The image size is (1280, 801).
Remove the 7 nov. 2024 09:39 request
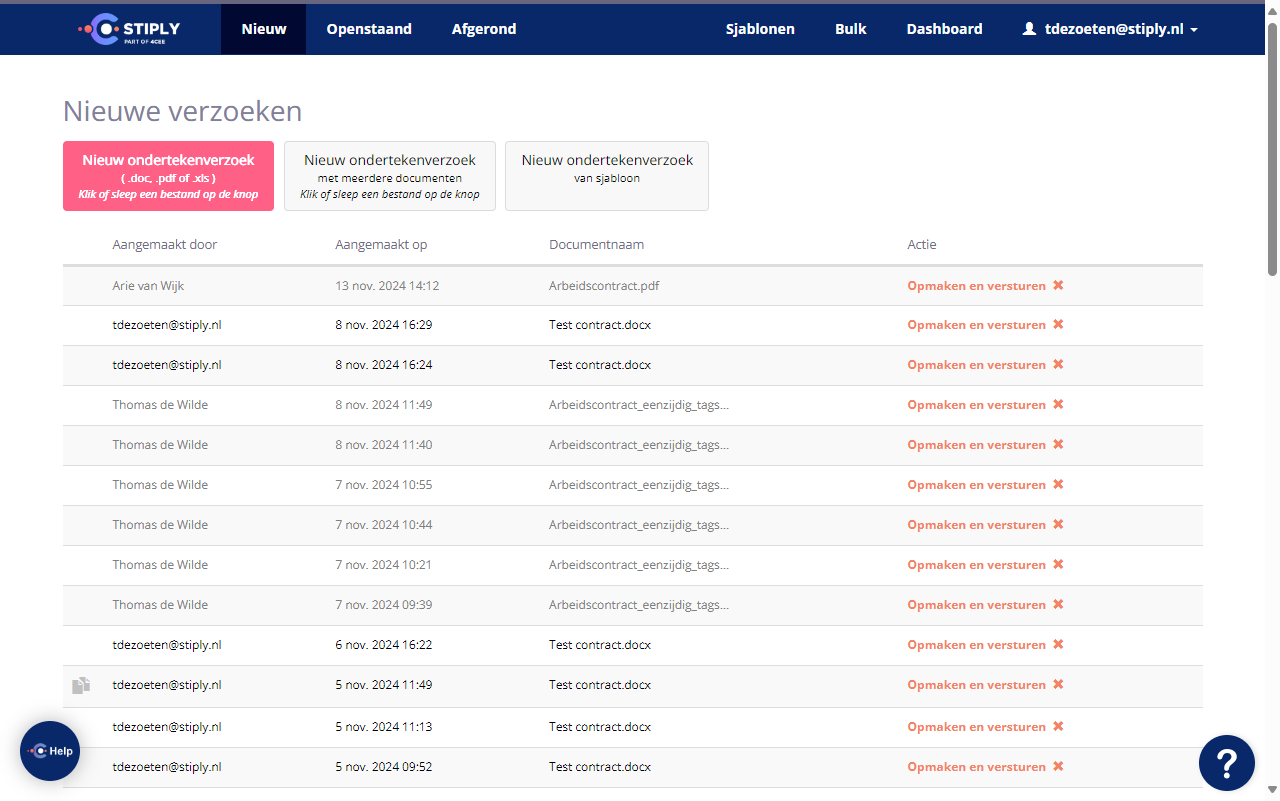coord(1058,605)
